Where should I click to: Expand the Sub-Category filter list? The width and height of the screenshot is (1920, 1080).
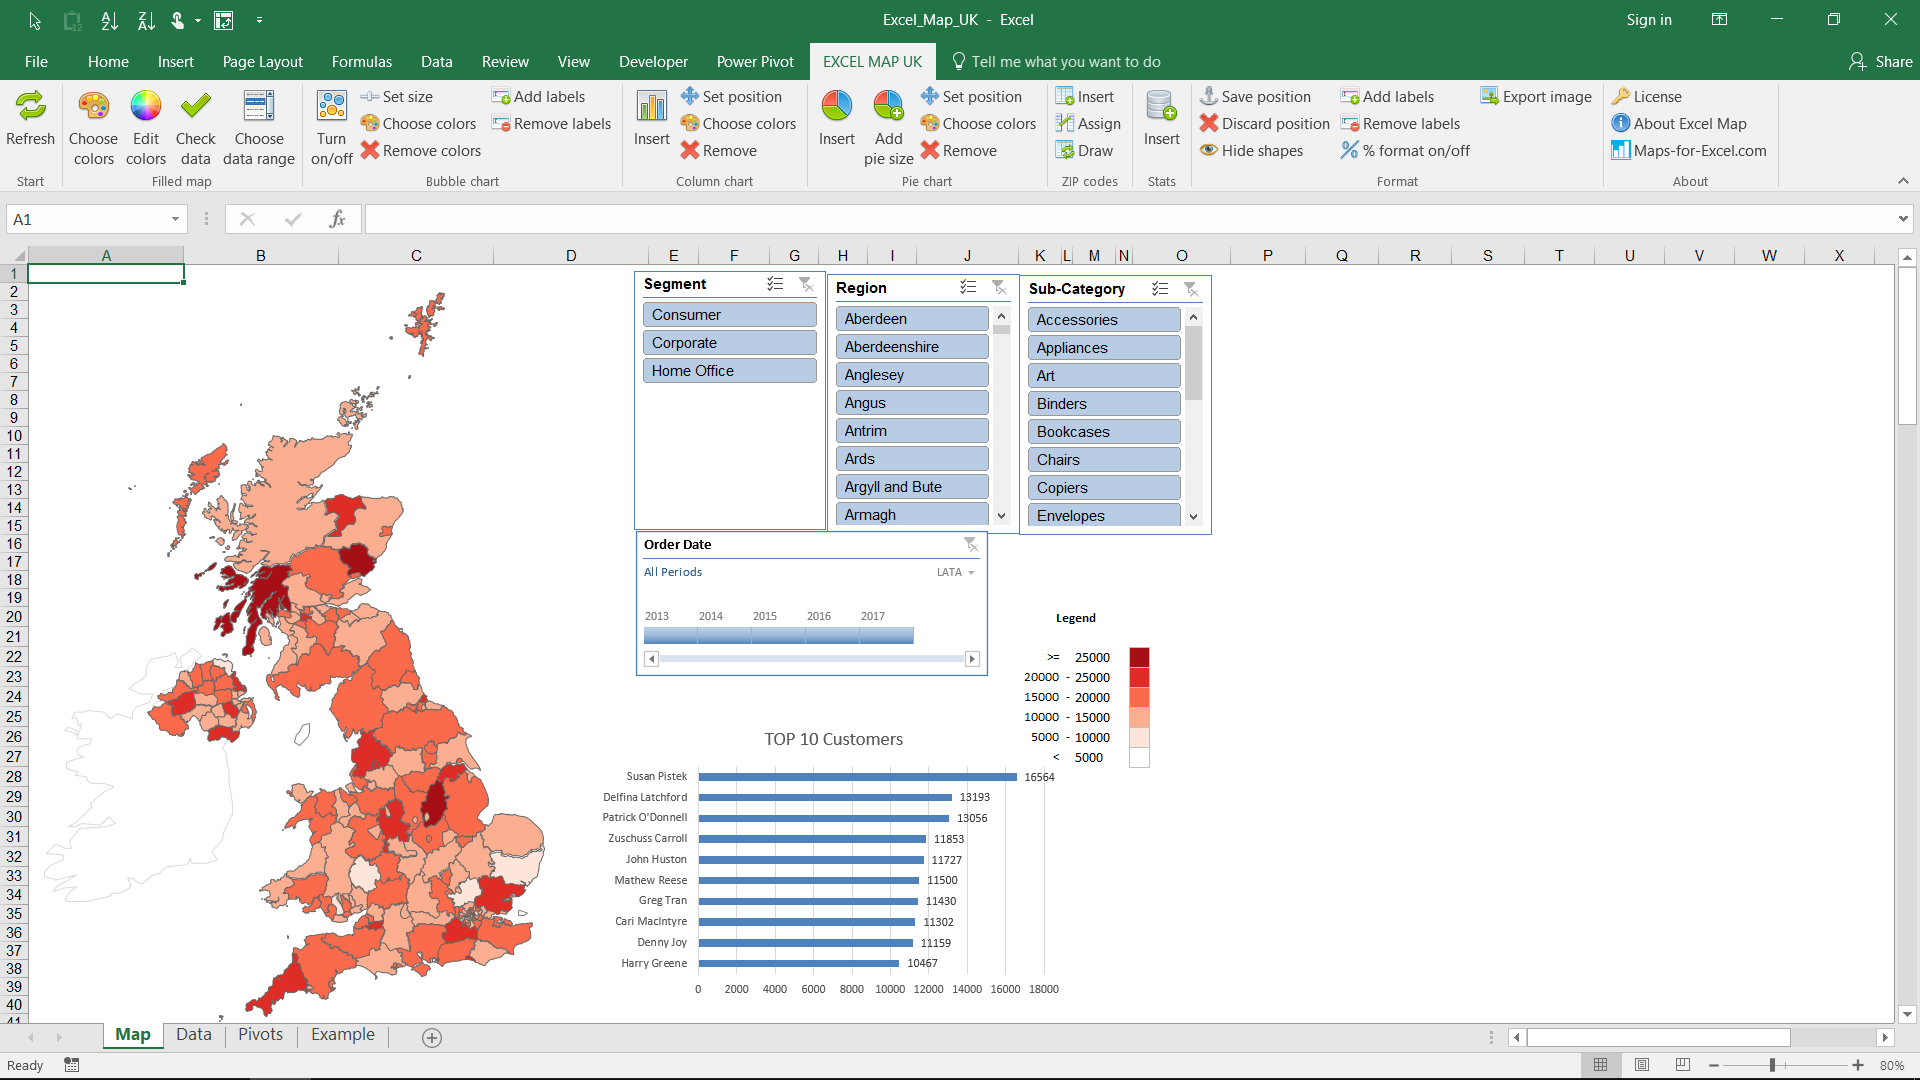pyautogui.click(x=1193, y=514)
